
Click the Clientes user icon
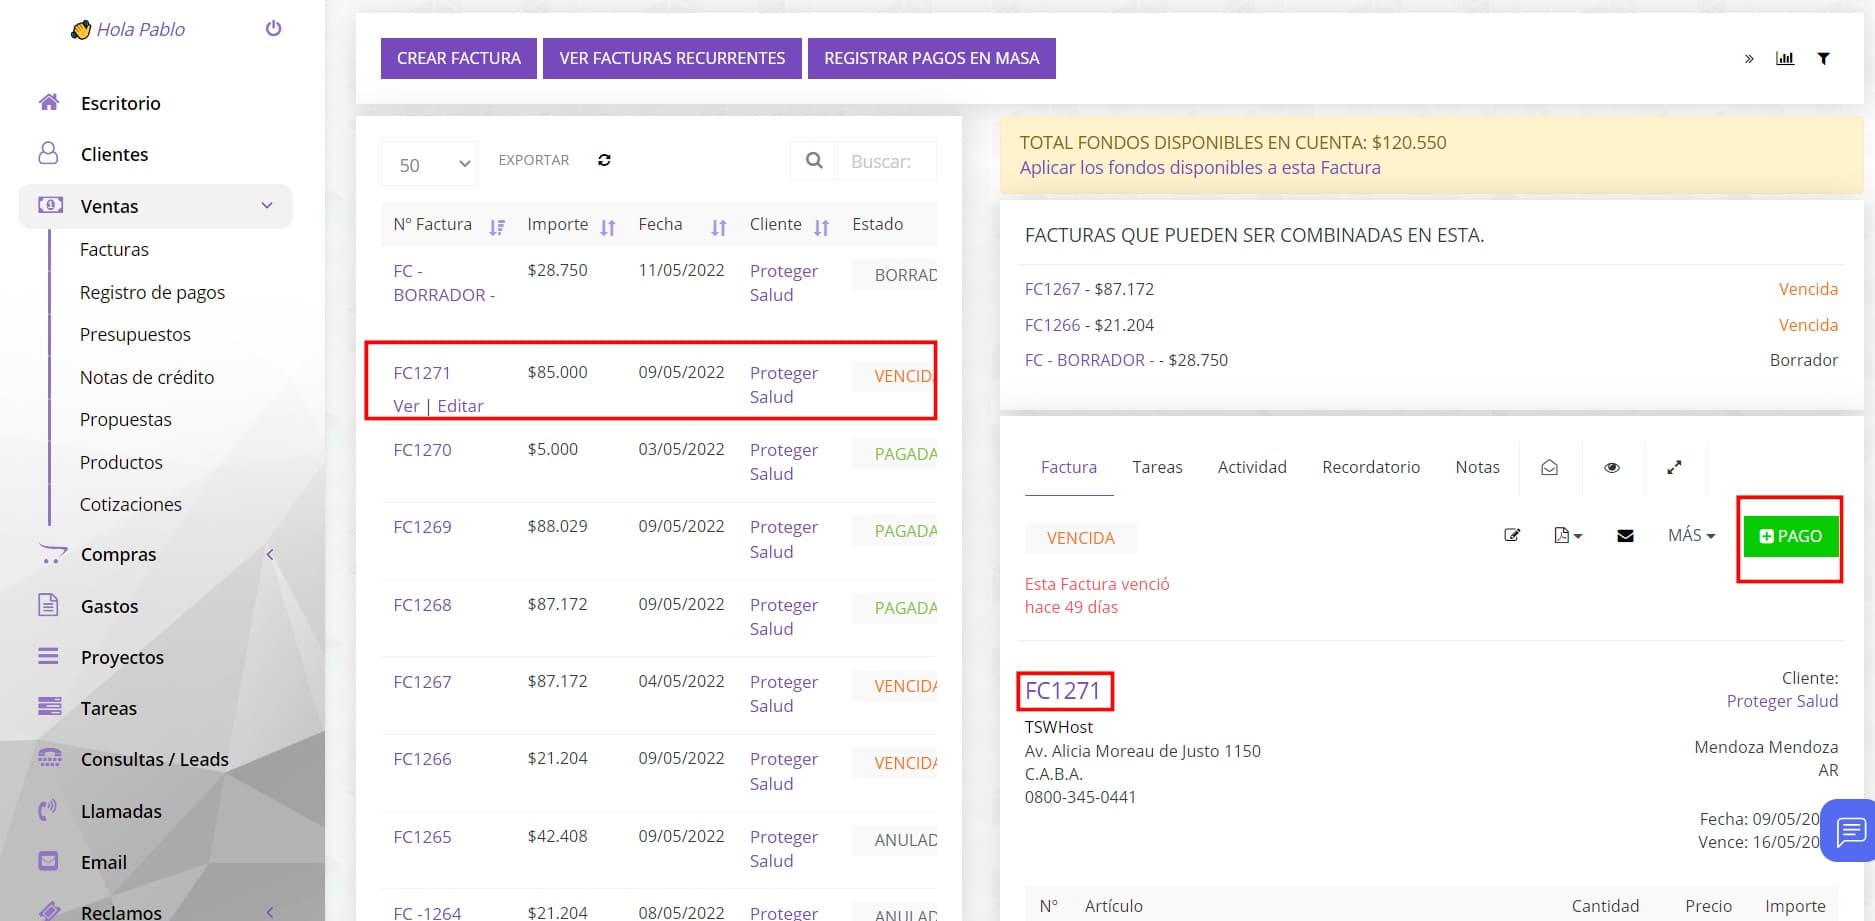coord(48,153)
